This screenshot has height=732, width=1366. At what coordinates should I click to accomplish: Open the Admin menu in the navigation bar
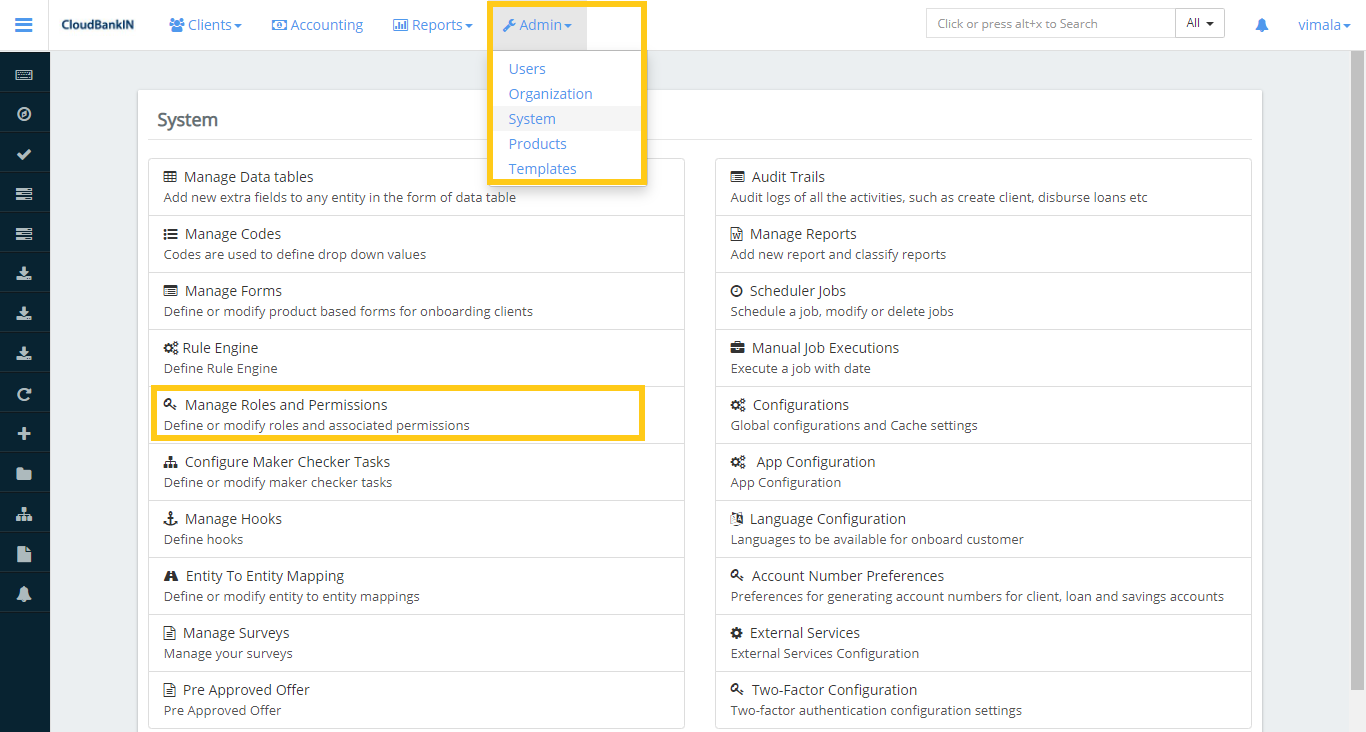[537, 25]
